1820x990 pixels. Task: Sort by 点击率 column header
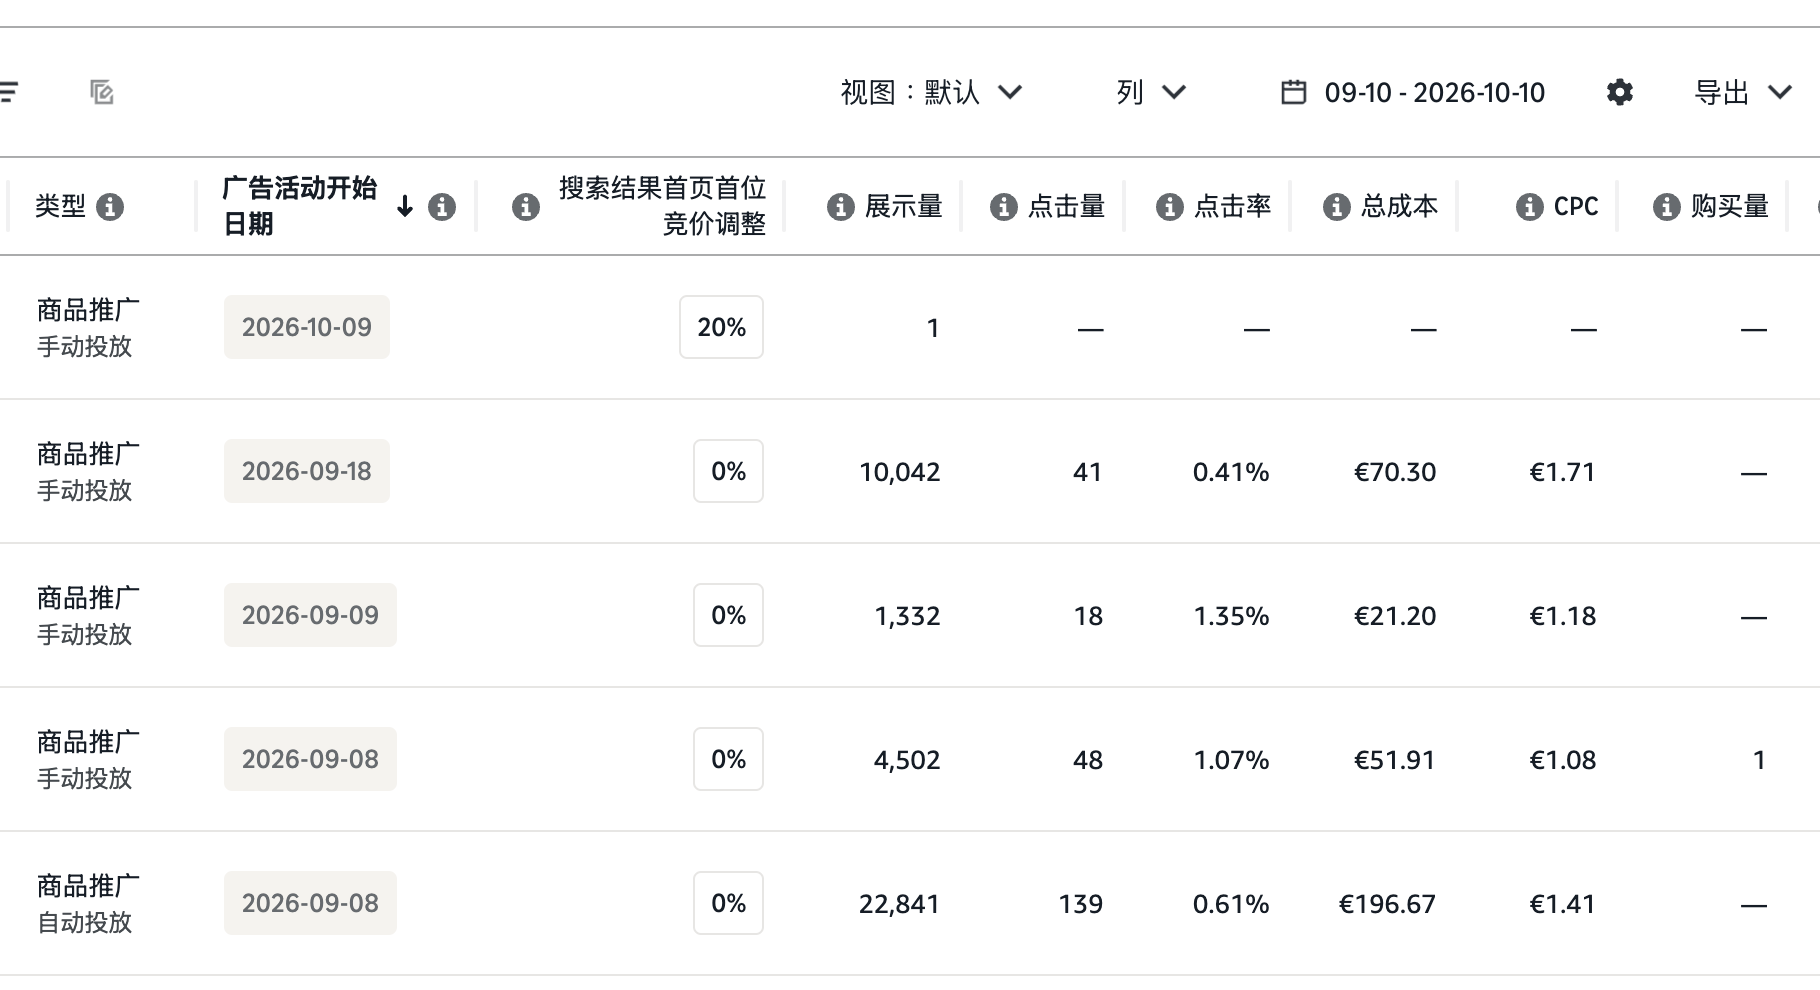click(x=1232, y=207)
